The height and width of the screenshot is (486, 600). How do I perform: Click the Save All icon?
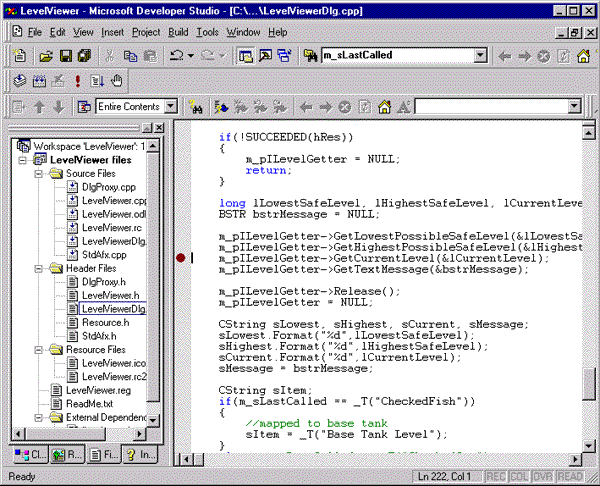coord(86,56)
